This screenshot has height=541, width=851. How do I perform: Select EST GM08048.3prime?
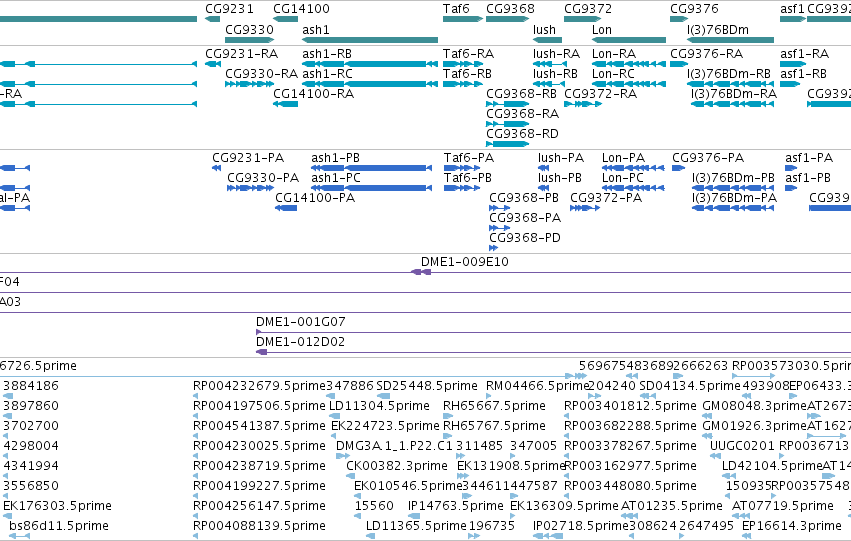point(754,406)
